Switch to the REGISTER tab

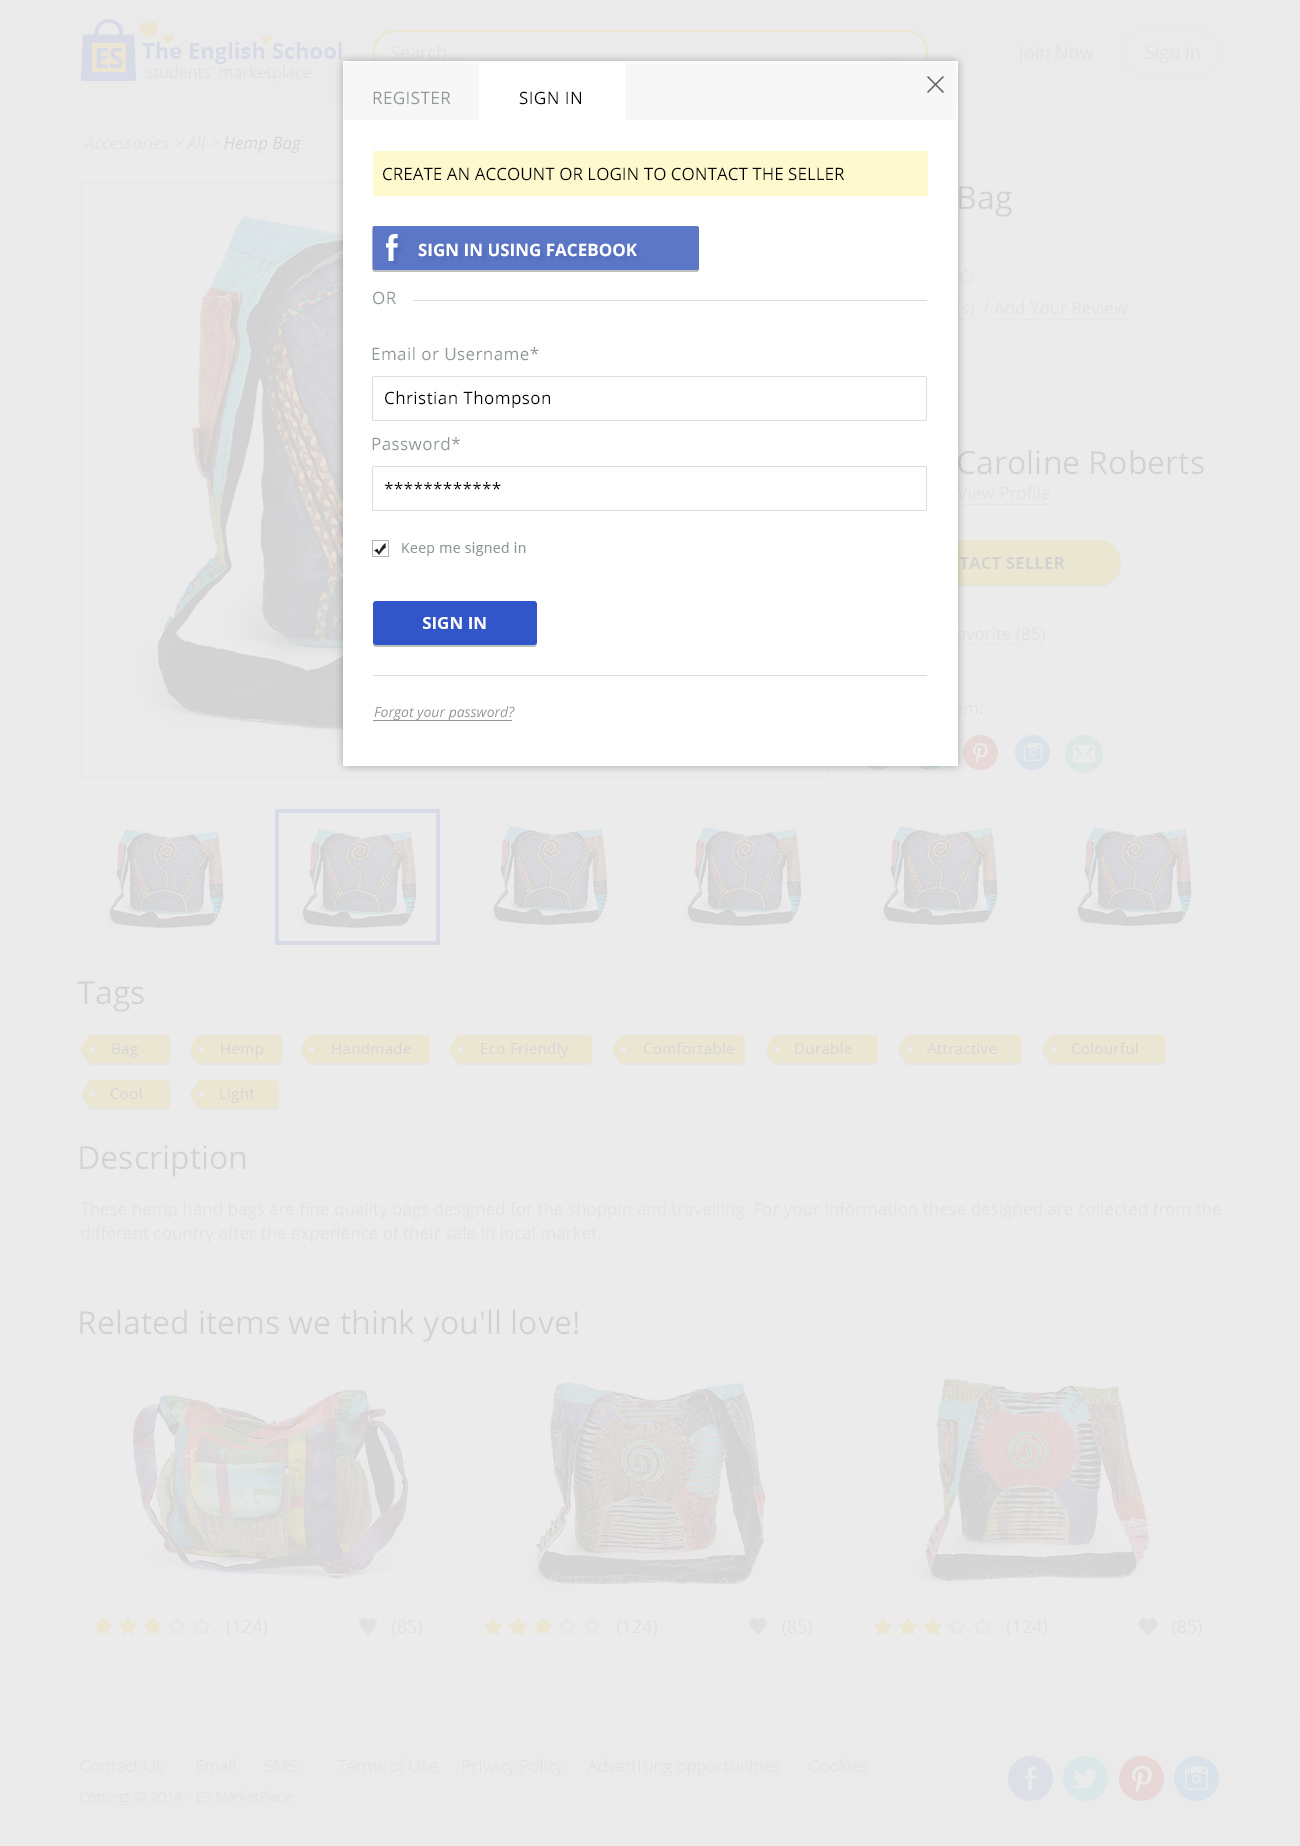pos(411,98)
